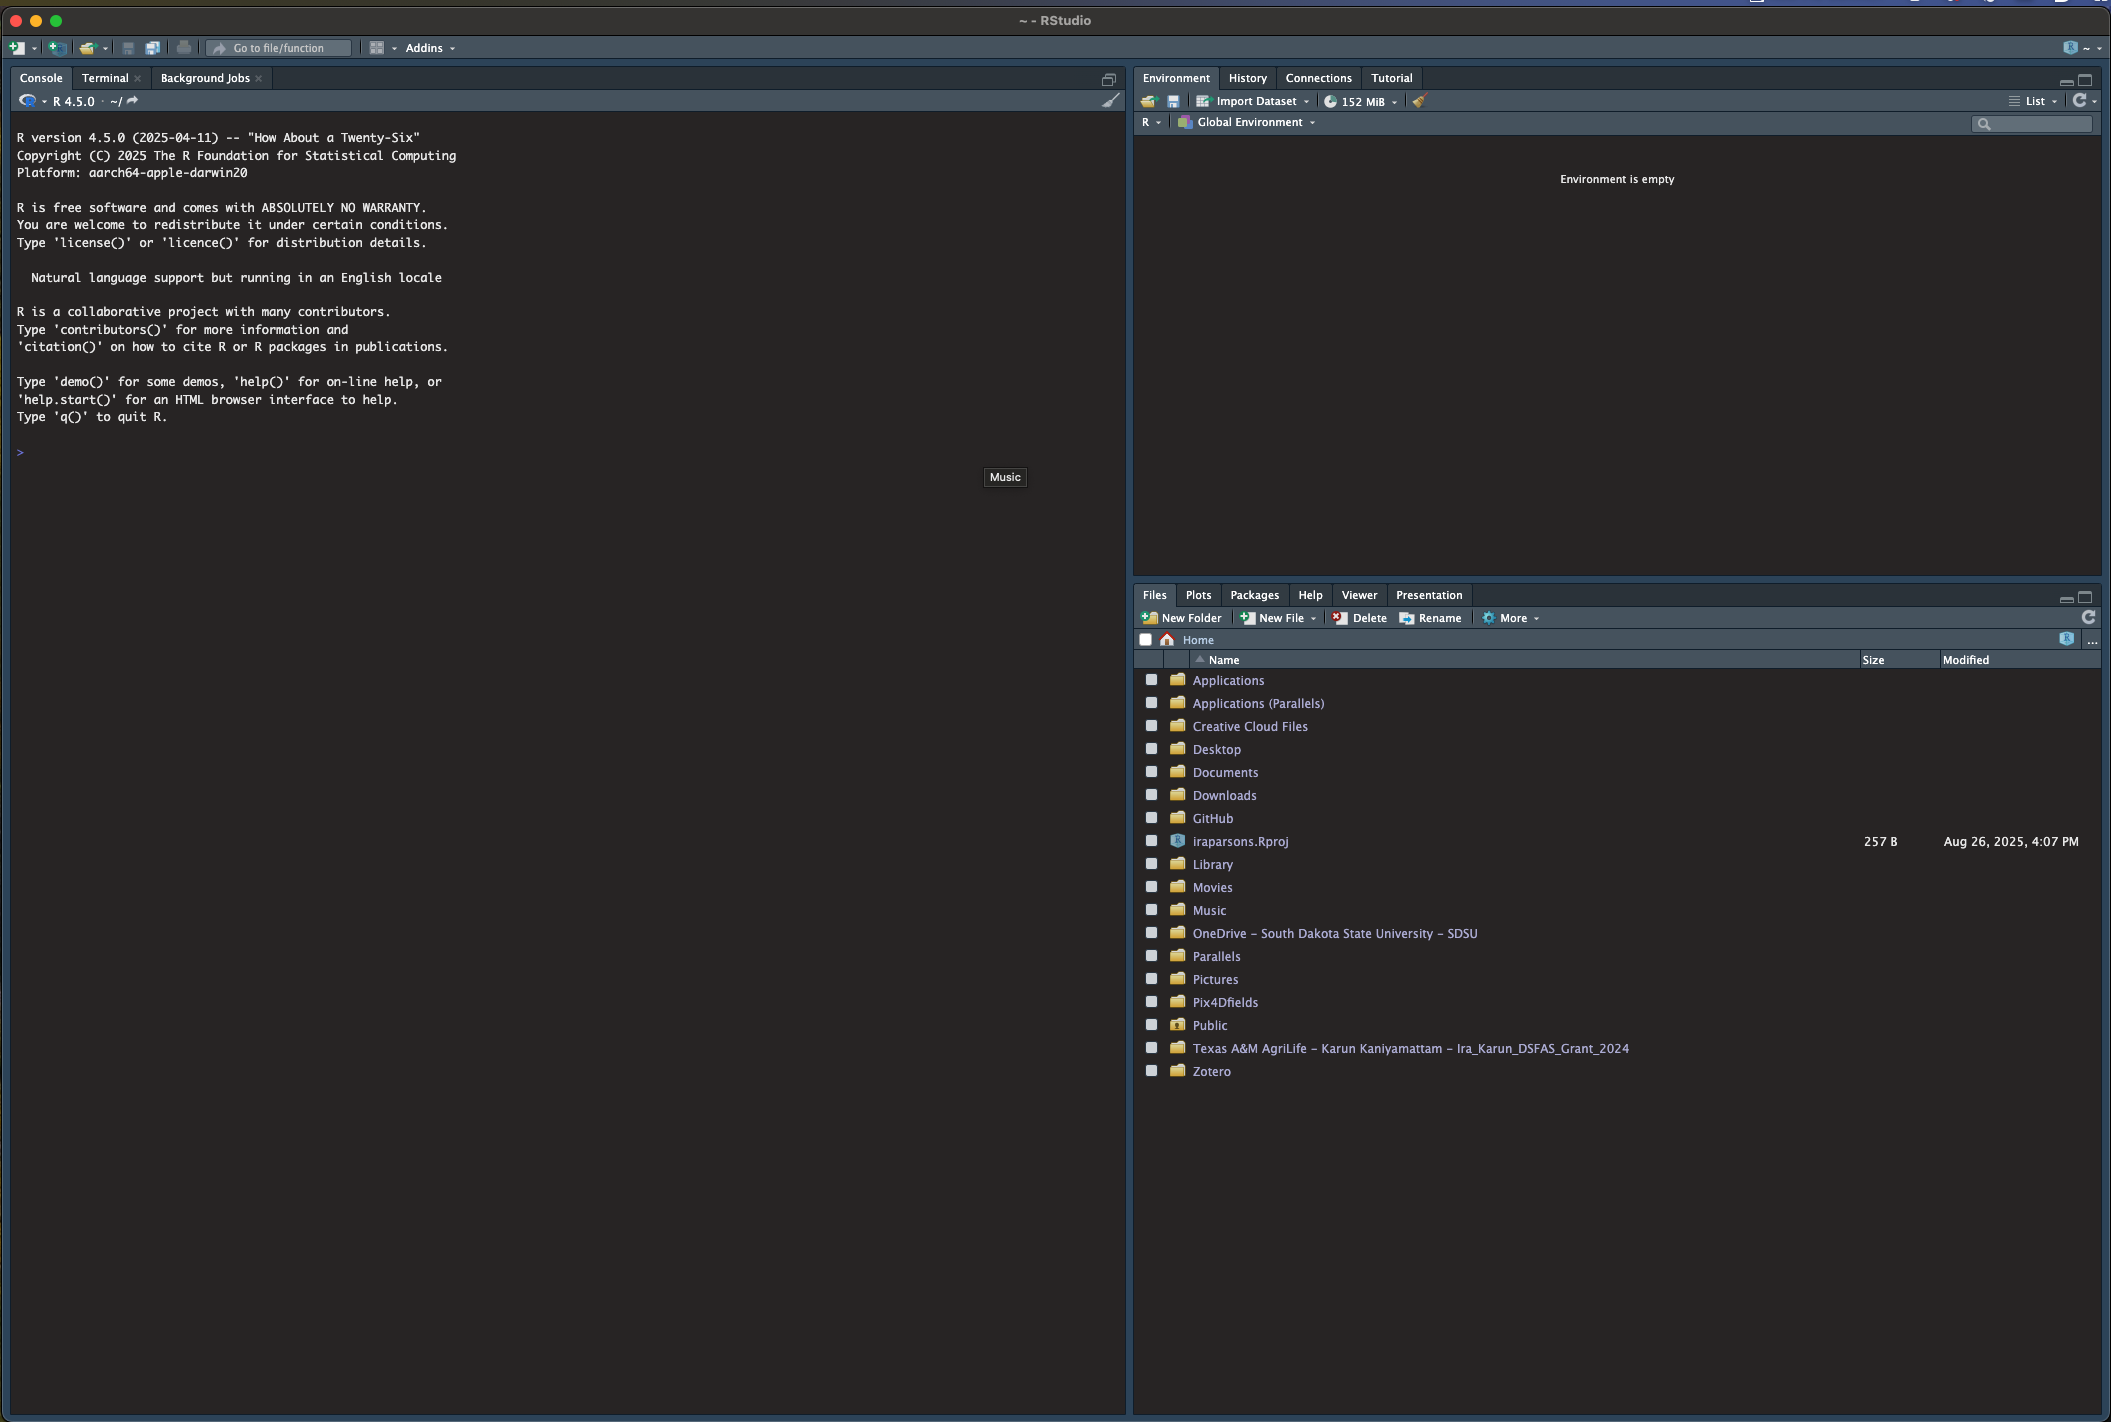The height and width of the screenshot is (1422, 2111).
Task: Go to Home directory house icon
Action: pyautogui.click(x=1167, y=640)
